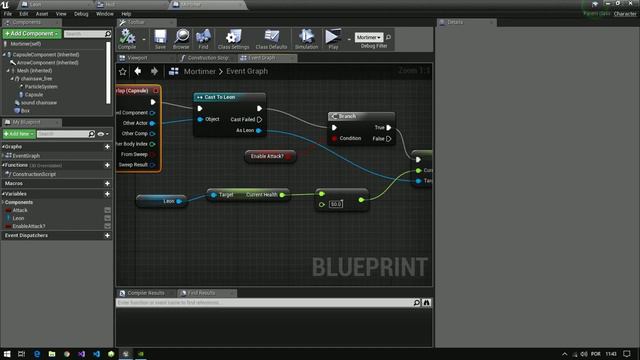Open Class Settings
This screenshot has height=360, width=640.
[x=233, y=39]
